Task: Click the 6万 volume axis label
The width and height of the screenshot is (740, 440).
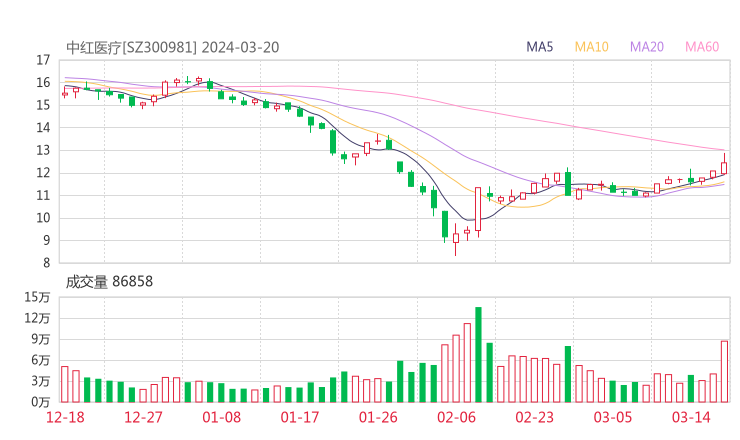Action: (40, 360)
